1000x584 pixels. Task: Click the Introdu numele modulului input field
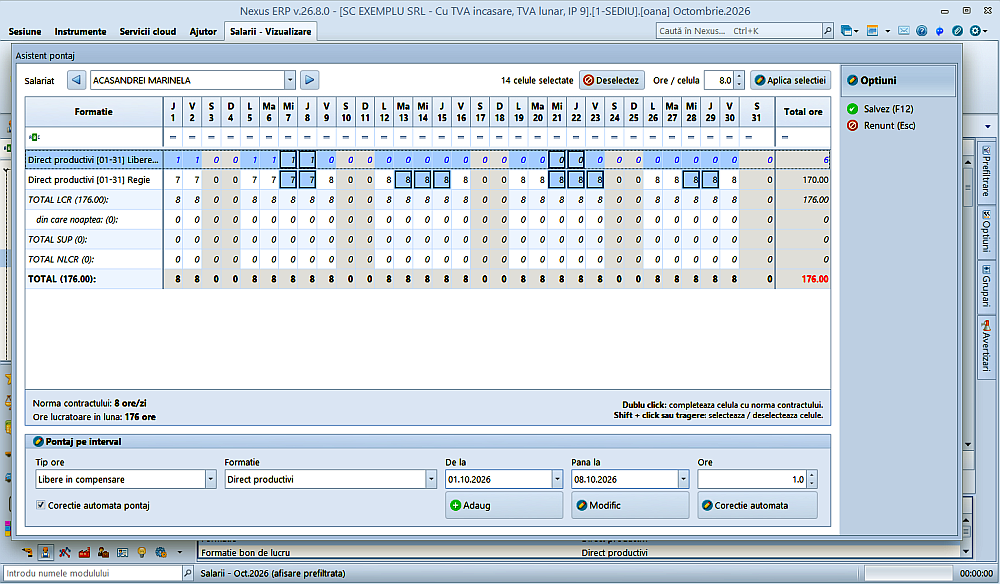click(x=92, y=573)
